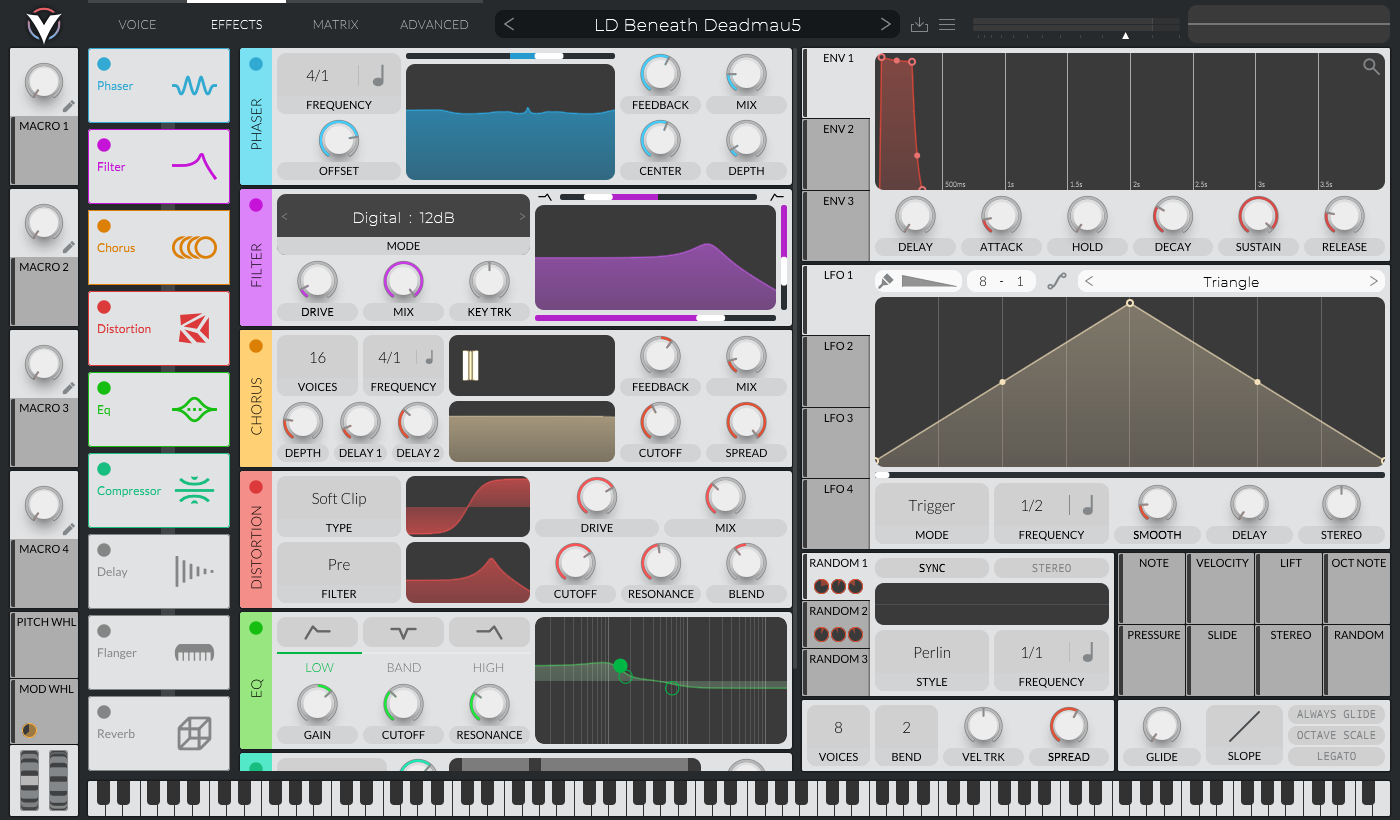This screenshot has height=820, width=1400.
Task: Enable the Delay effect power dot
Action: [x=104, y=550]
